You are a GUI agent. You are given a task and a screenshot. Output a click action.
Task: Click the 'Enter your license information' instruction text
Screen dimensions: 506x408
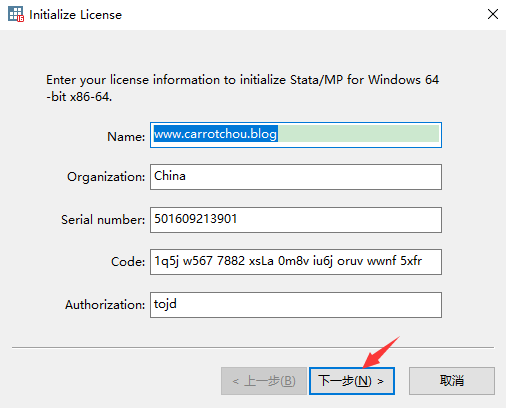242,88
